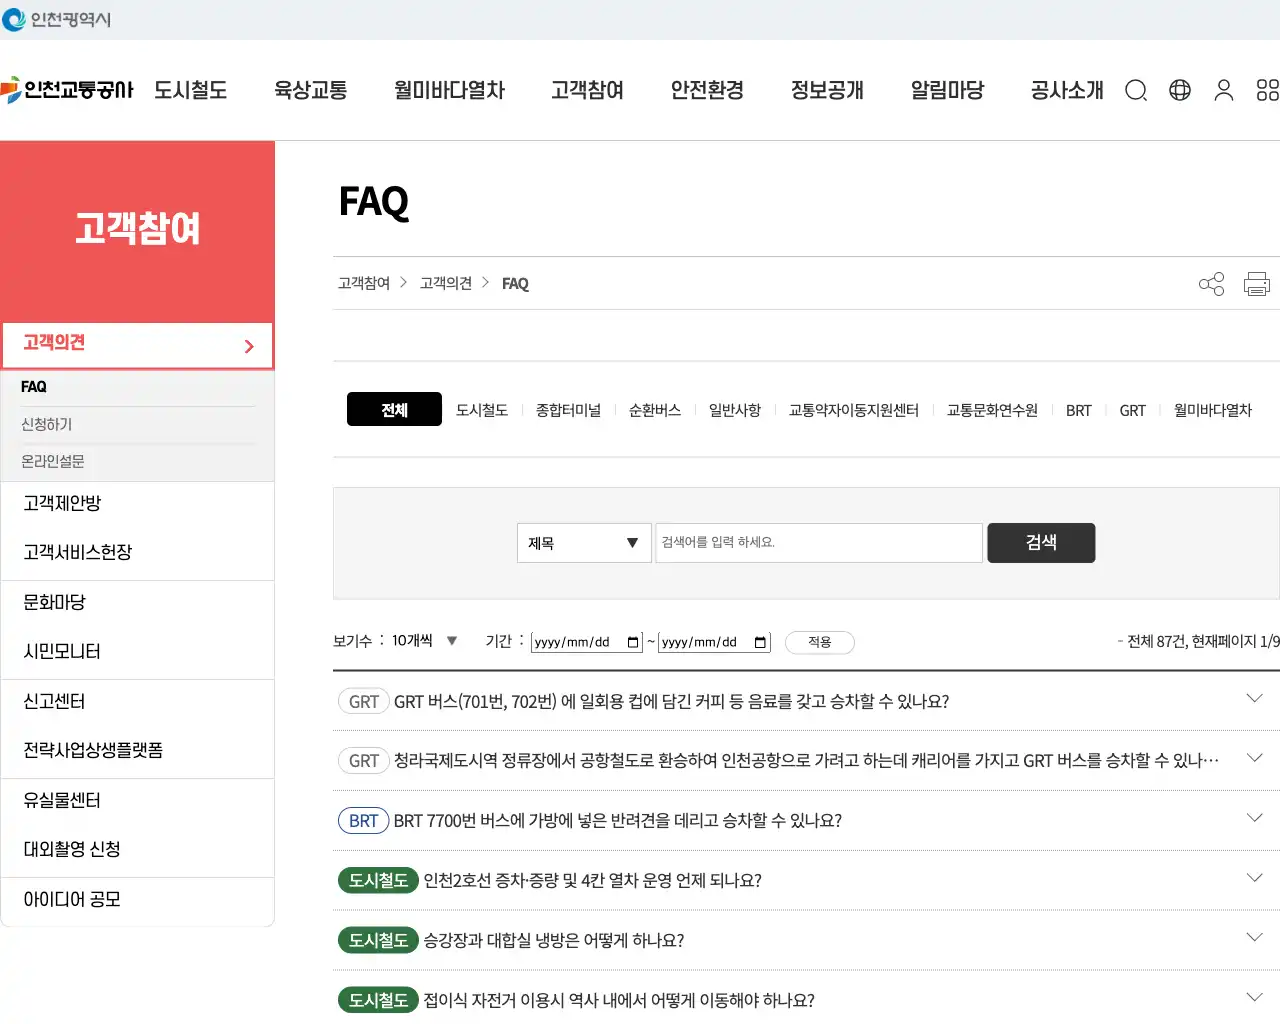Open 대외촬영 신청 in the sidebar
The image size is (1280, 1024).
click(72, 850)
